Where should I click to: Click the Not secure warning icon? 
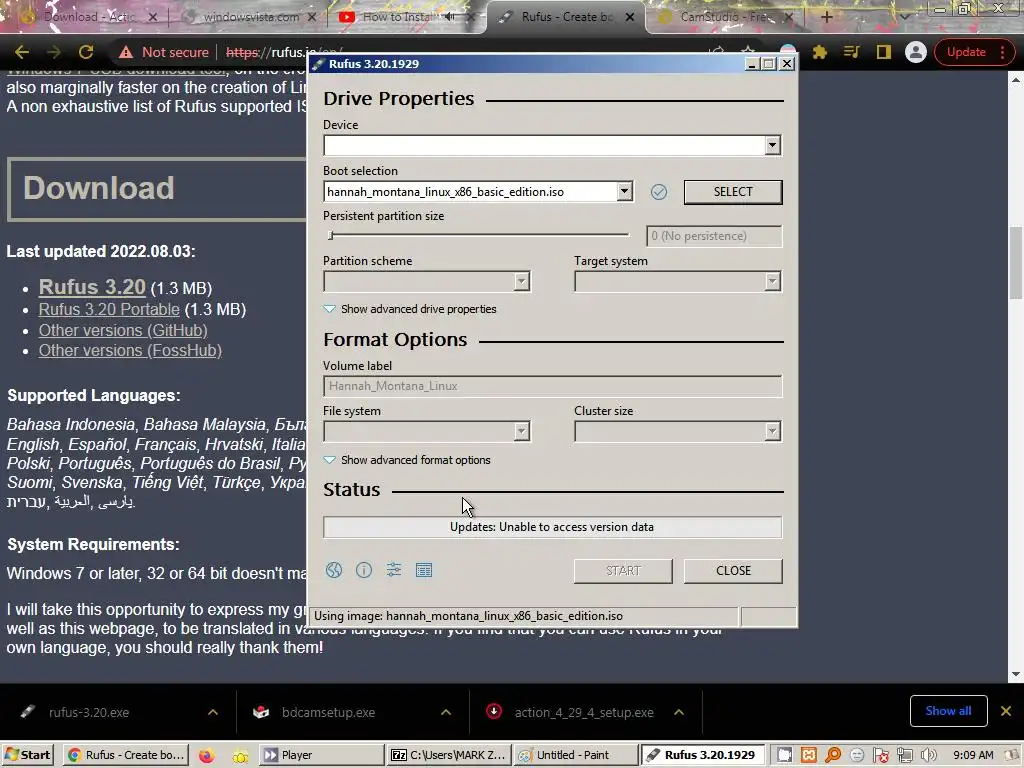click(126, 52)
